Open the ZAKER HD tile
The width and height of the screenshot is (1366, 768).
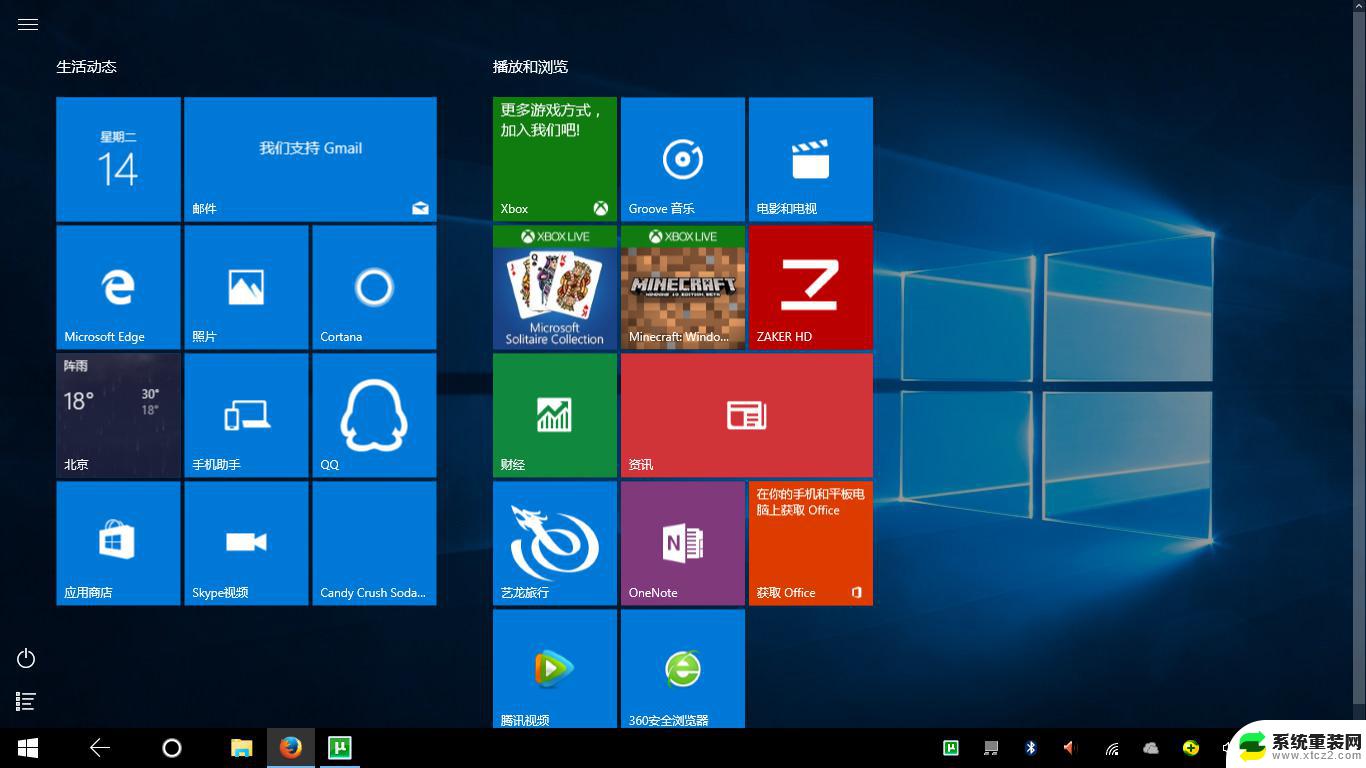pyautogui.click(x=811, y=287)
